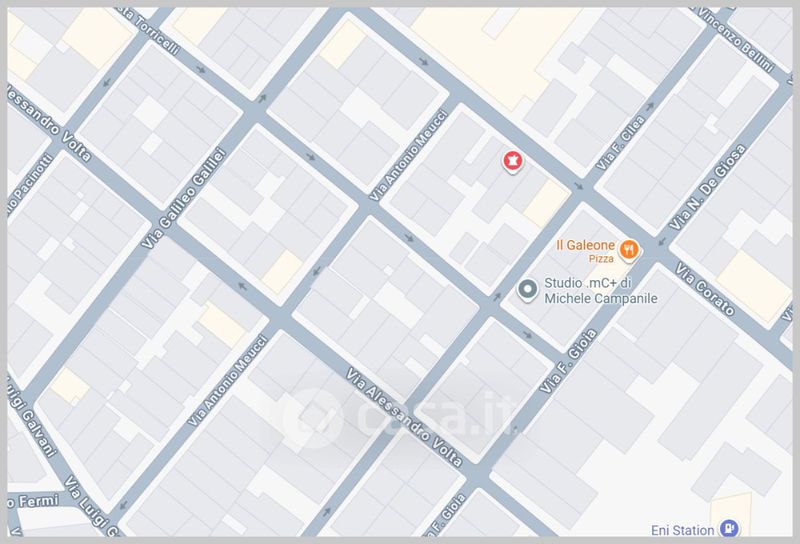
Task: Click the Via F. Gioia label below Studio .mC+
Action: click(x=568, y=361)
